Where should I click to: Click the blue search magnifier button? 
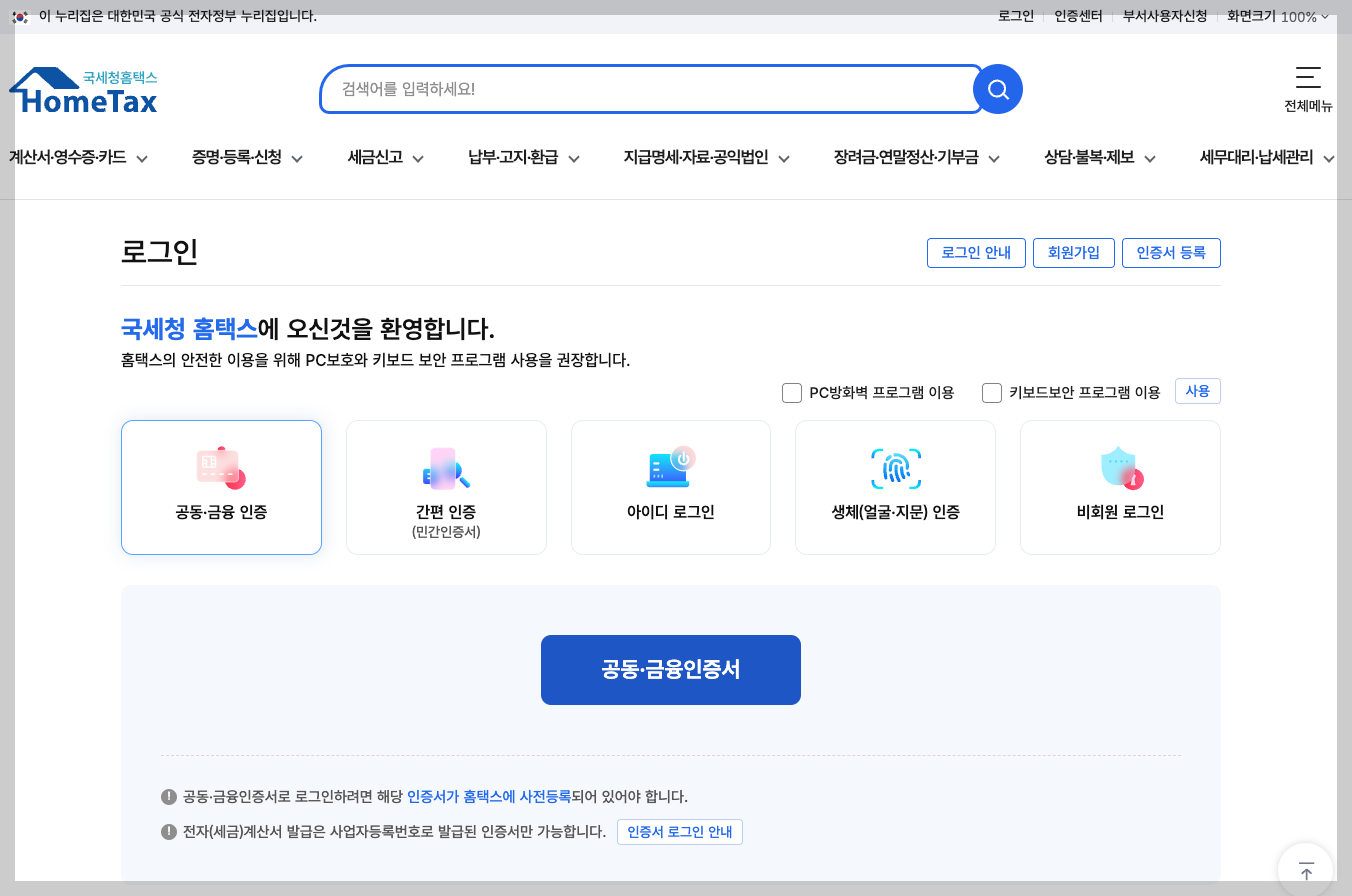pos(998,89)
